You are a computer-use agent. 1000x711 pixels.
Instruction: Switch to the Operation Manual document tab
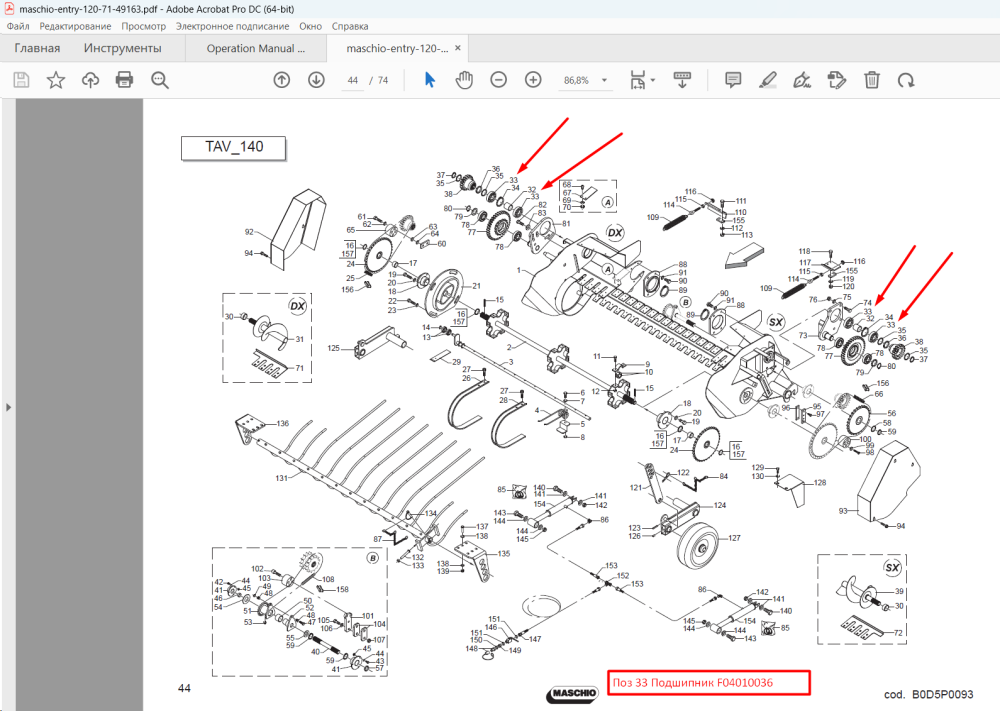tap(256, 48)
